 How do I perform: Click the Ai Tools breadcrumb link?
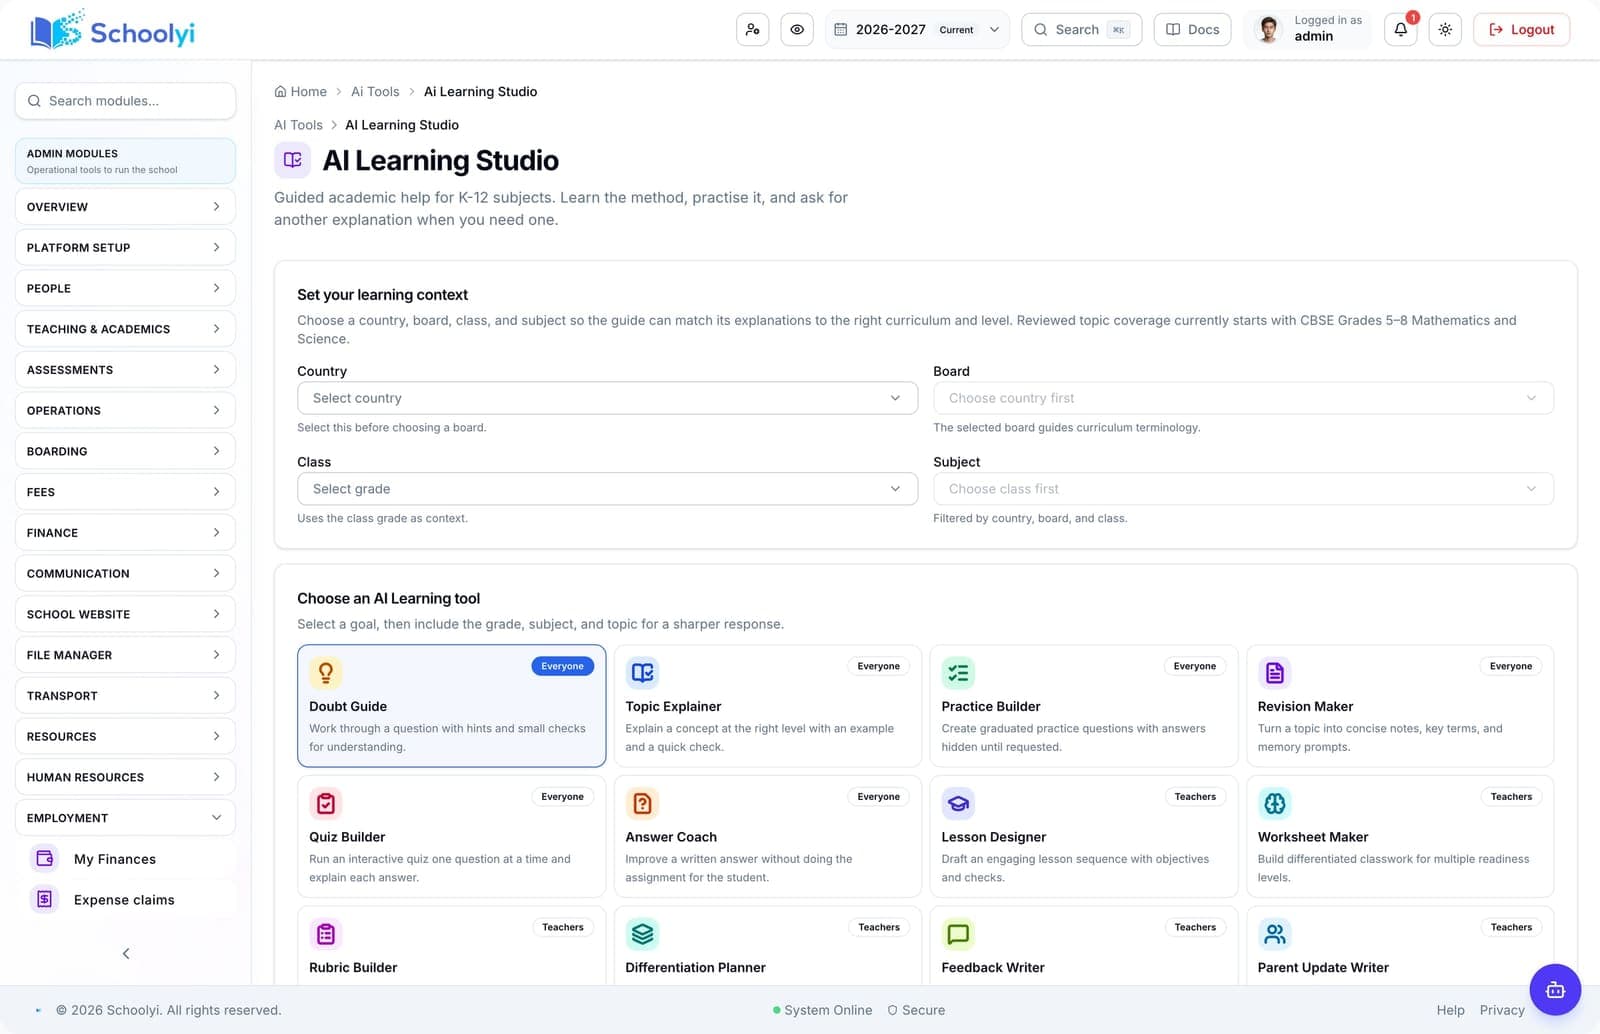[375, 91]
